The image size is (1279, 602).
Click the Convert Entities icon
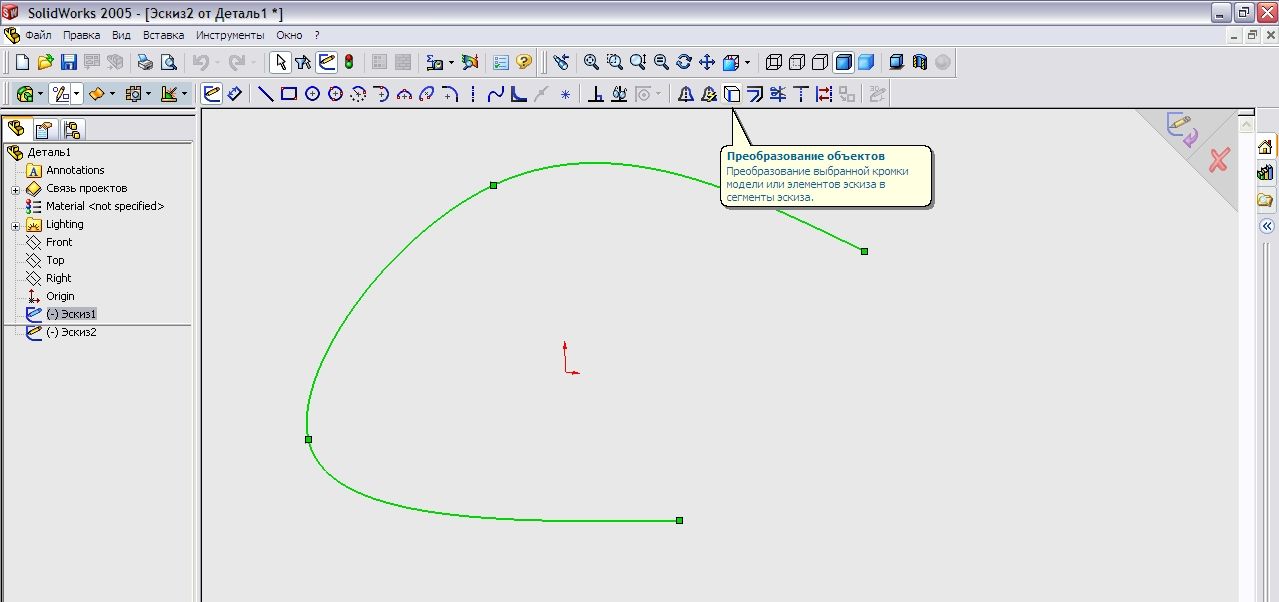tap(732, 94)
